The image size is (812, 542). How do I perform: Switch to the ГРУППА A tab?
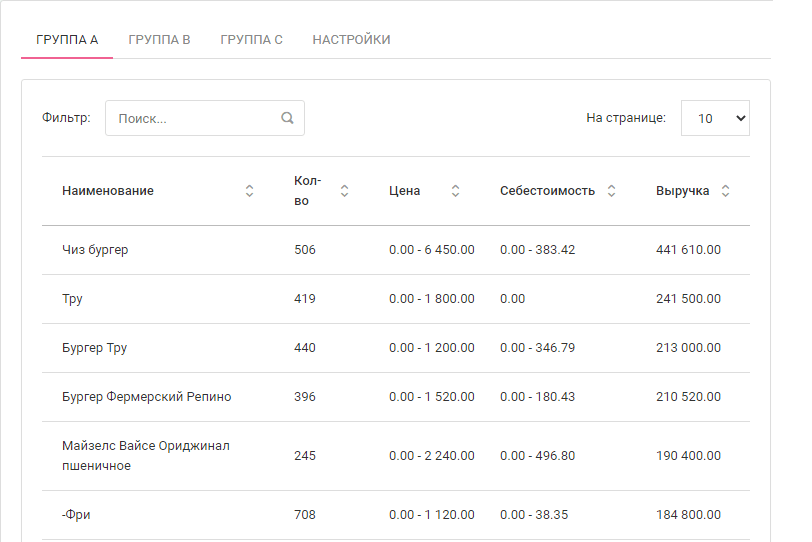coord(67,40)
